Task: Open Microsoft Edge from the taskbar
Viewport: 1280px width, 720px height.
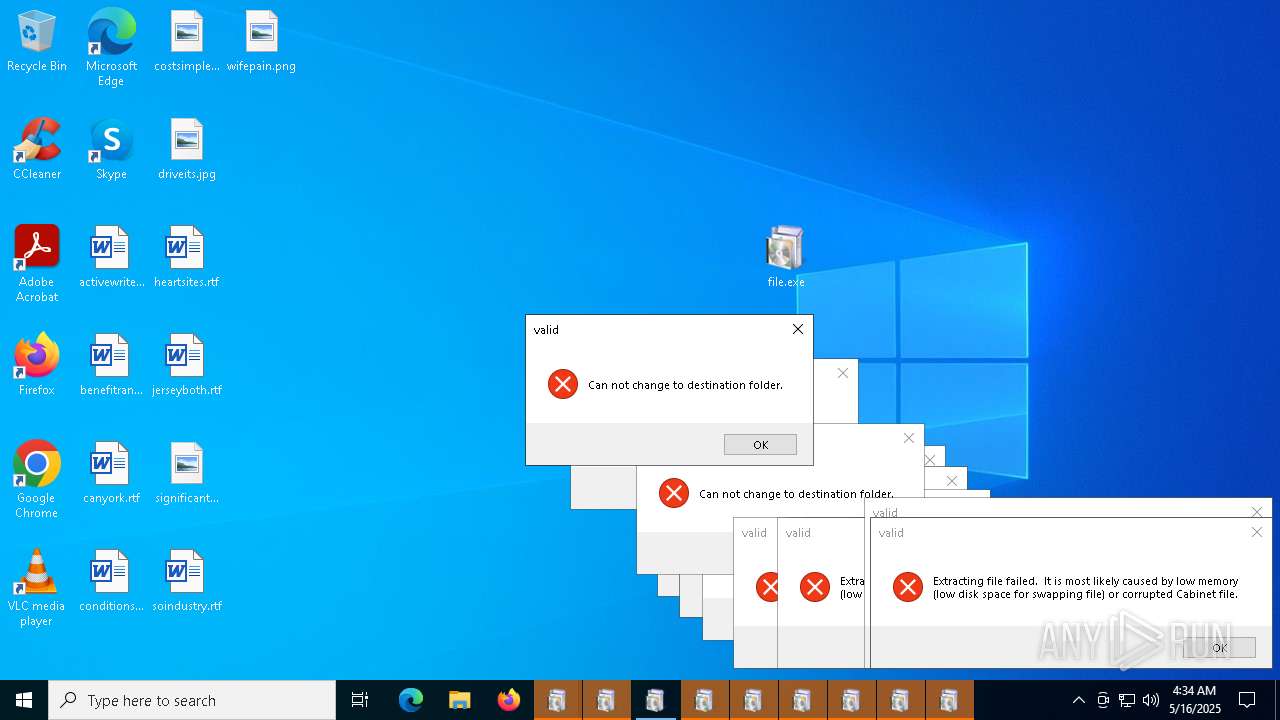Action: click(411, 700)
